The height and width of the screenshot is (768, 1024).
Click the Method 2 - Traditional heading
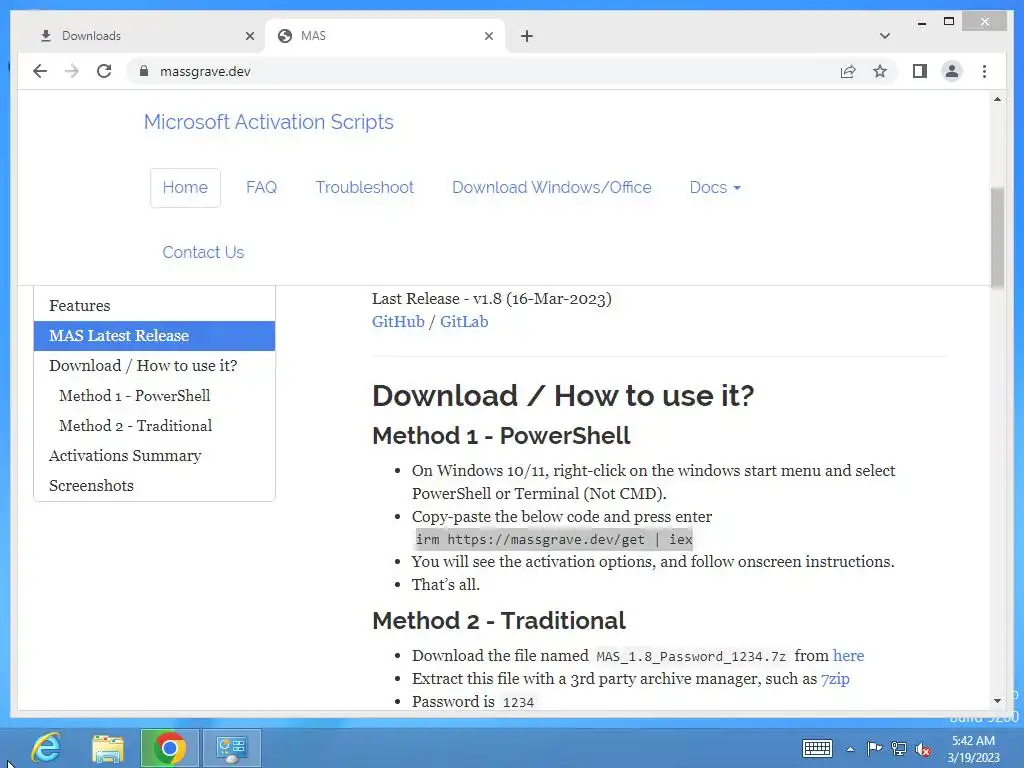pyautogui.click(x=499, y=620)
